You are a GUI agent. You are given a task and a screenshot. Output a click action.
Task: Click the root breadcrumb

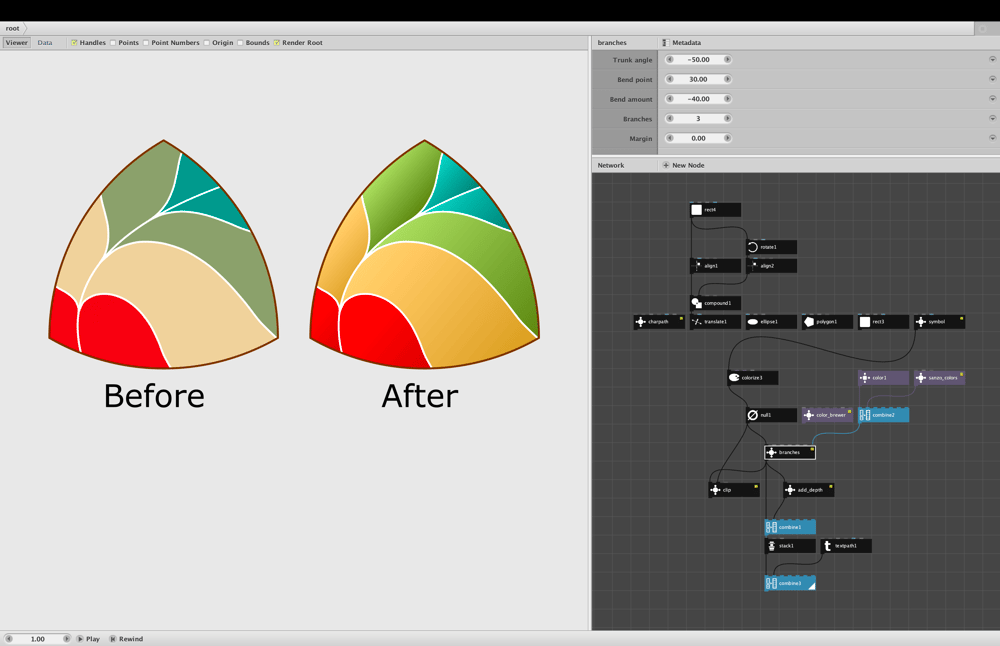click(12, 28)
